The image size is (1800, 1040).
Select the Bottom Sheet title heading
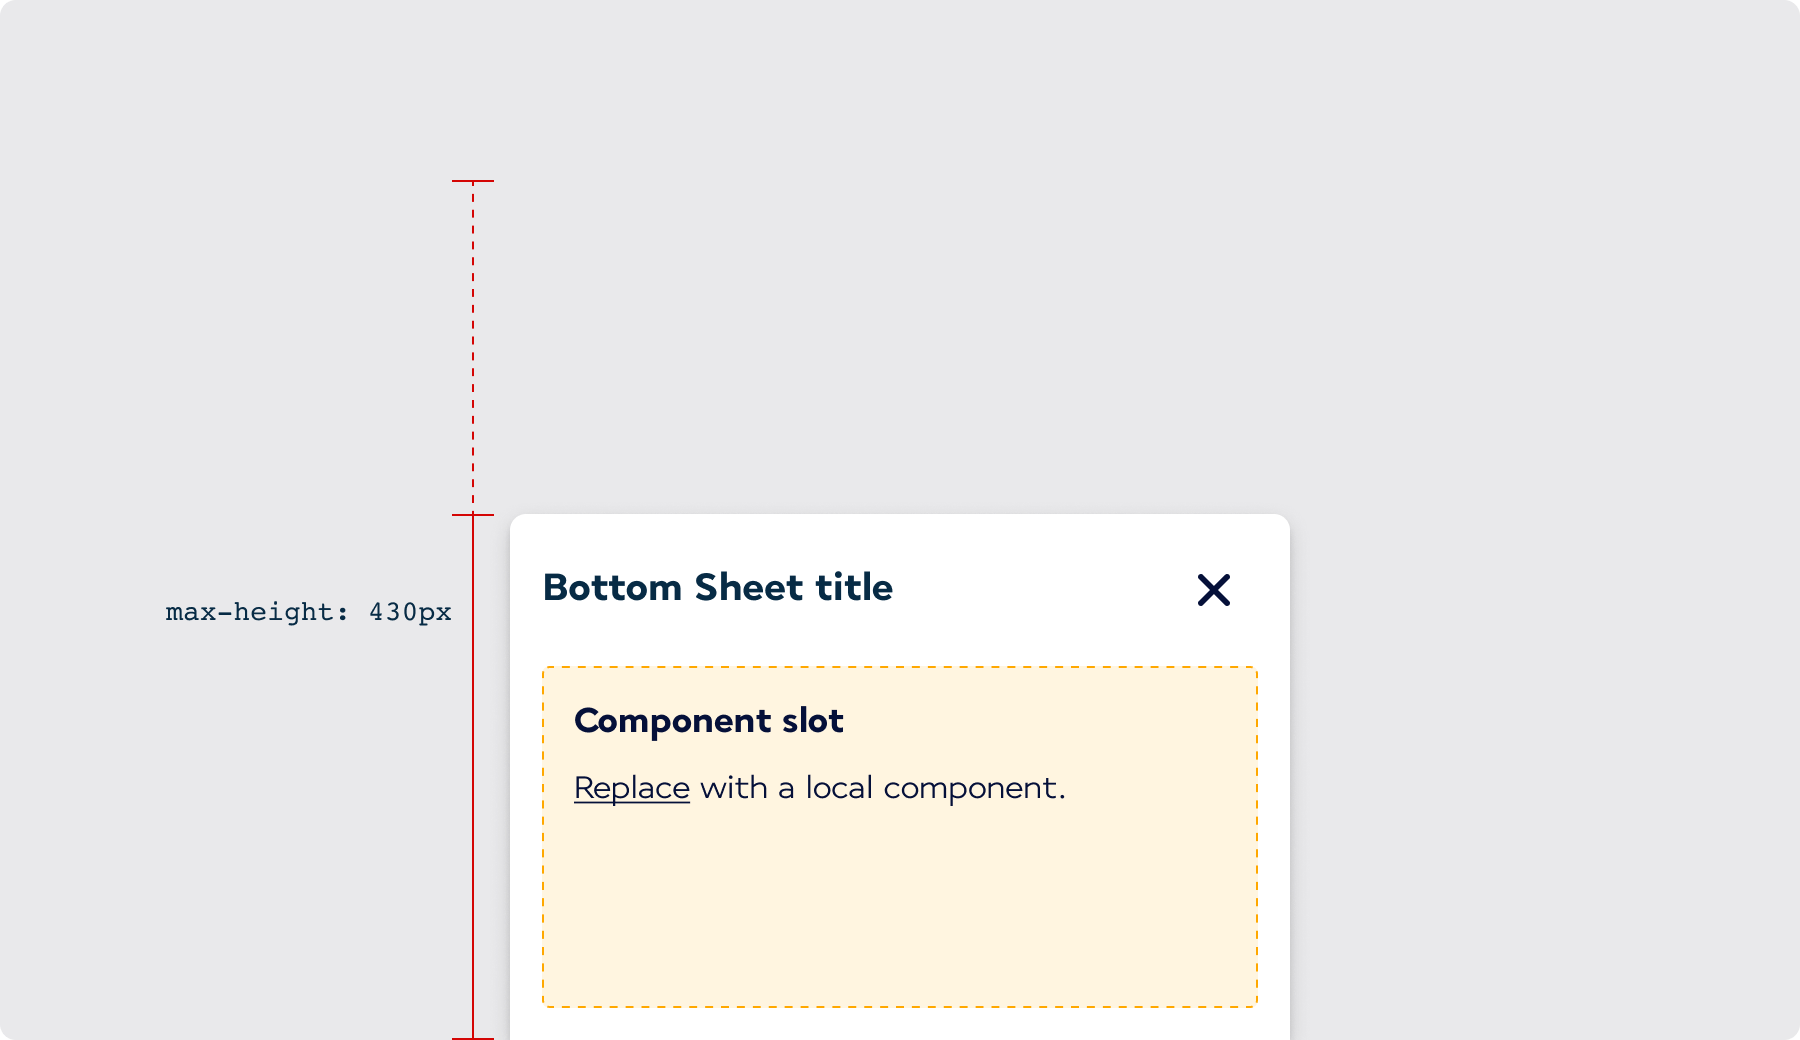coord(717,588)
